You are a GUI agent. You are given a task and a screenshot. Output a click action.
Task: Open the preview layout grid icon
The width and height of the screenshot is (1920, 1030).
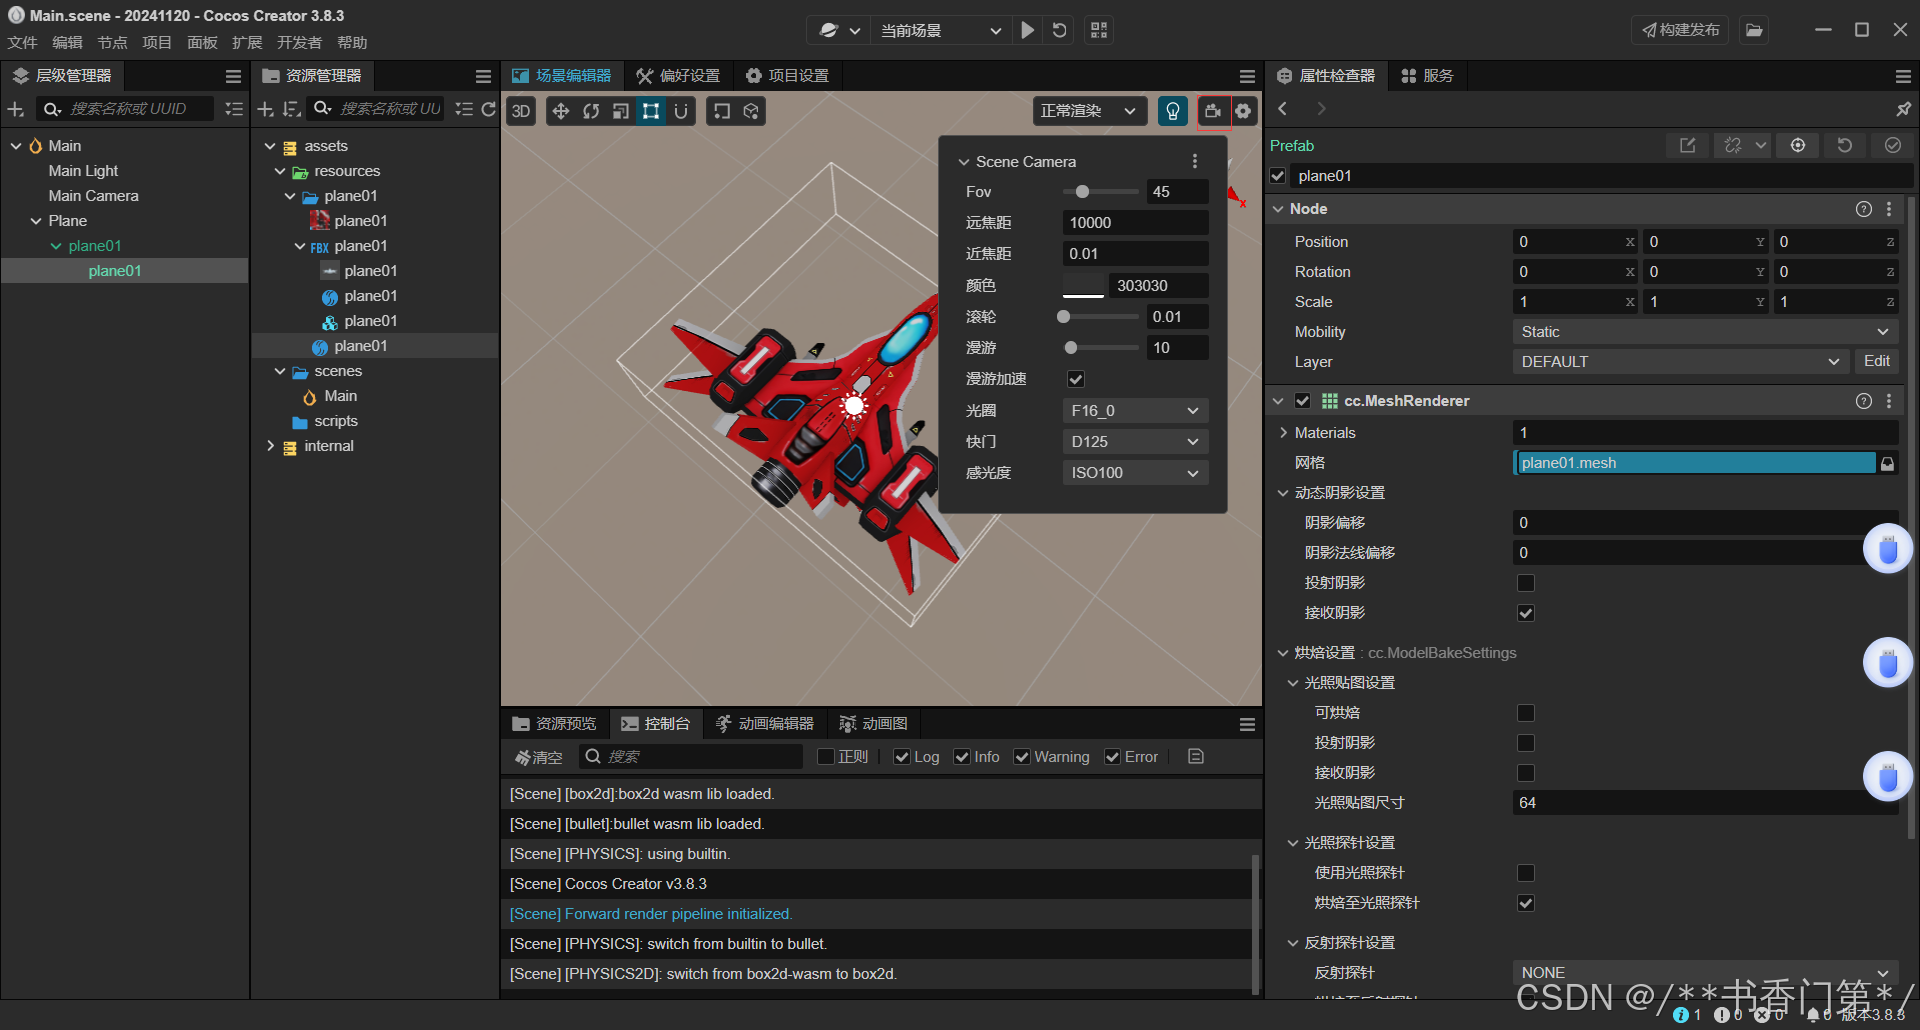click(1099, 30)
